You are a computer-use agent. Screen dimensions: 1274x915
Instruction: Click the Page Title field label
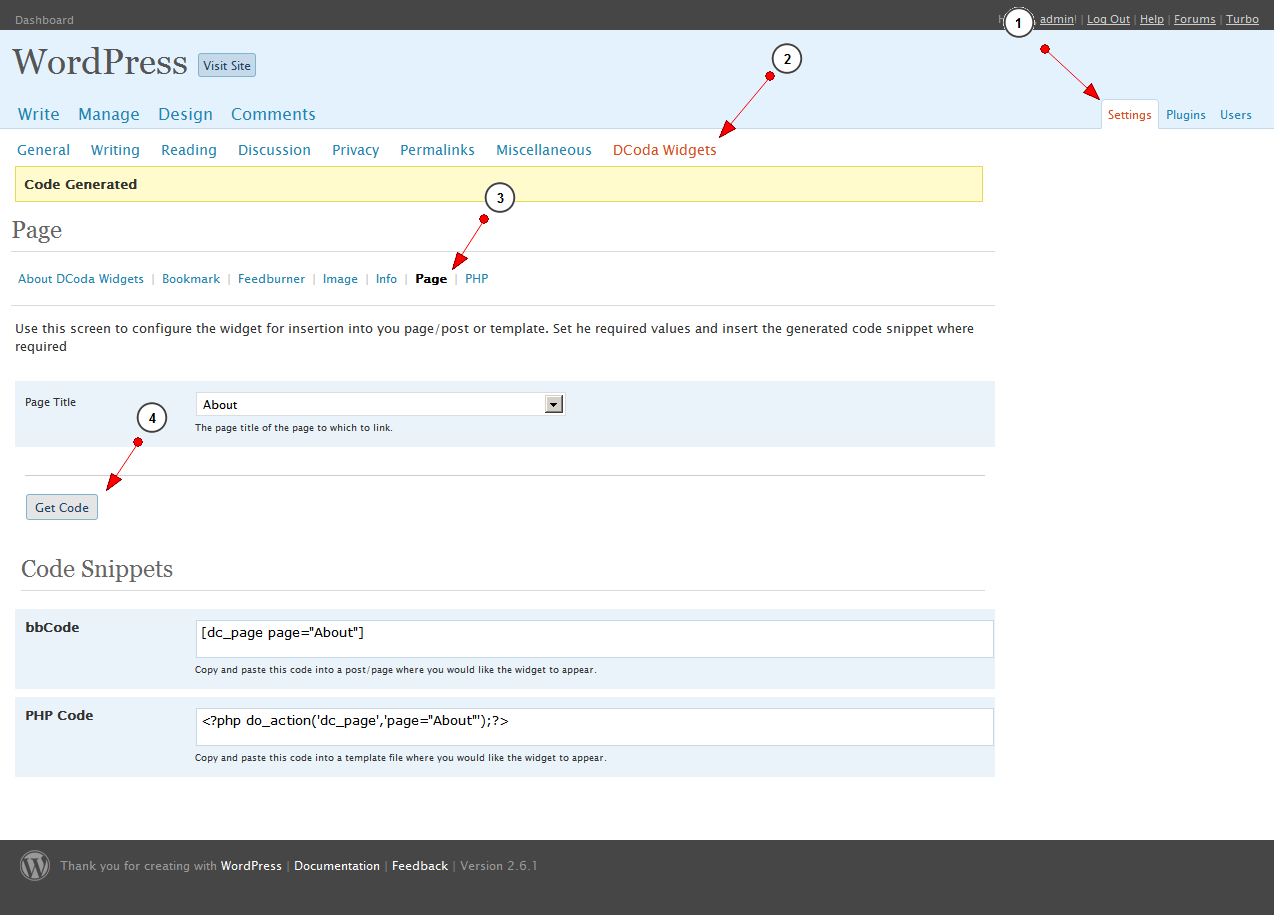coord(50,402)
